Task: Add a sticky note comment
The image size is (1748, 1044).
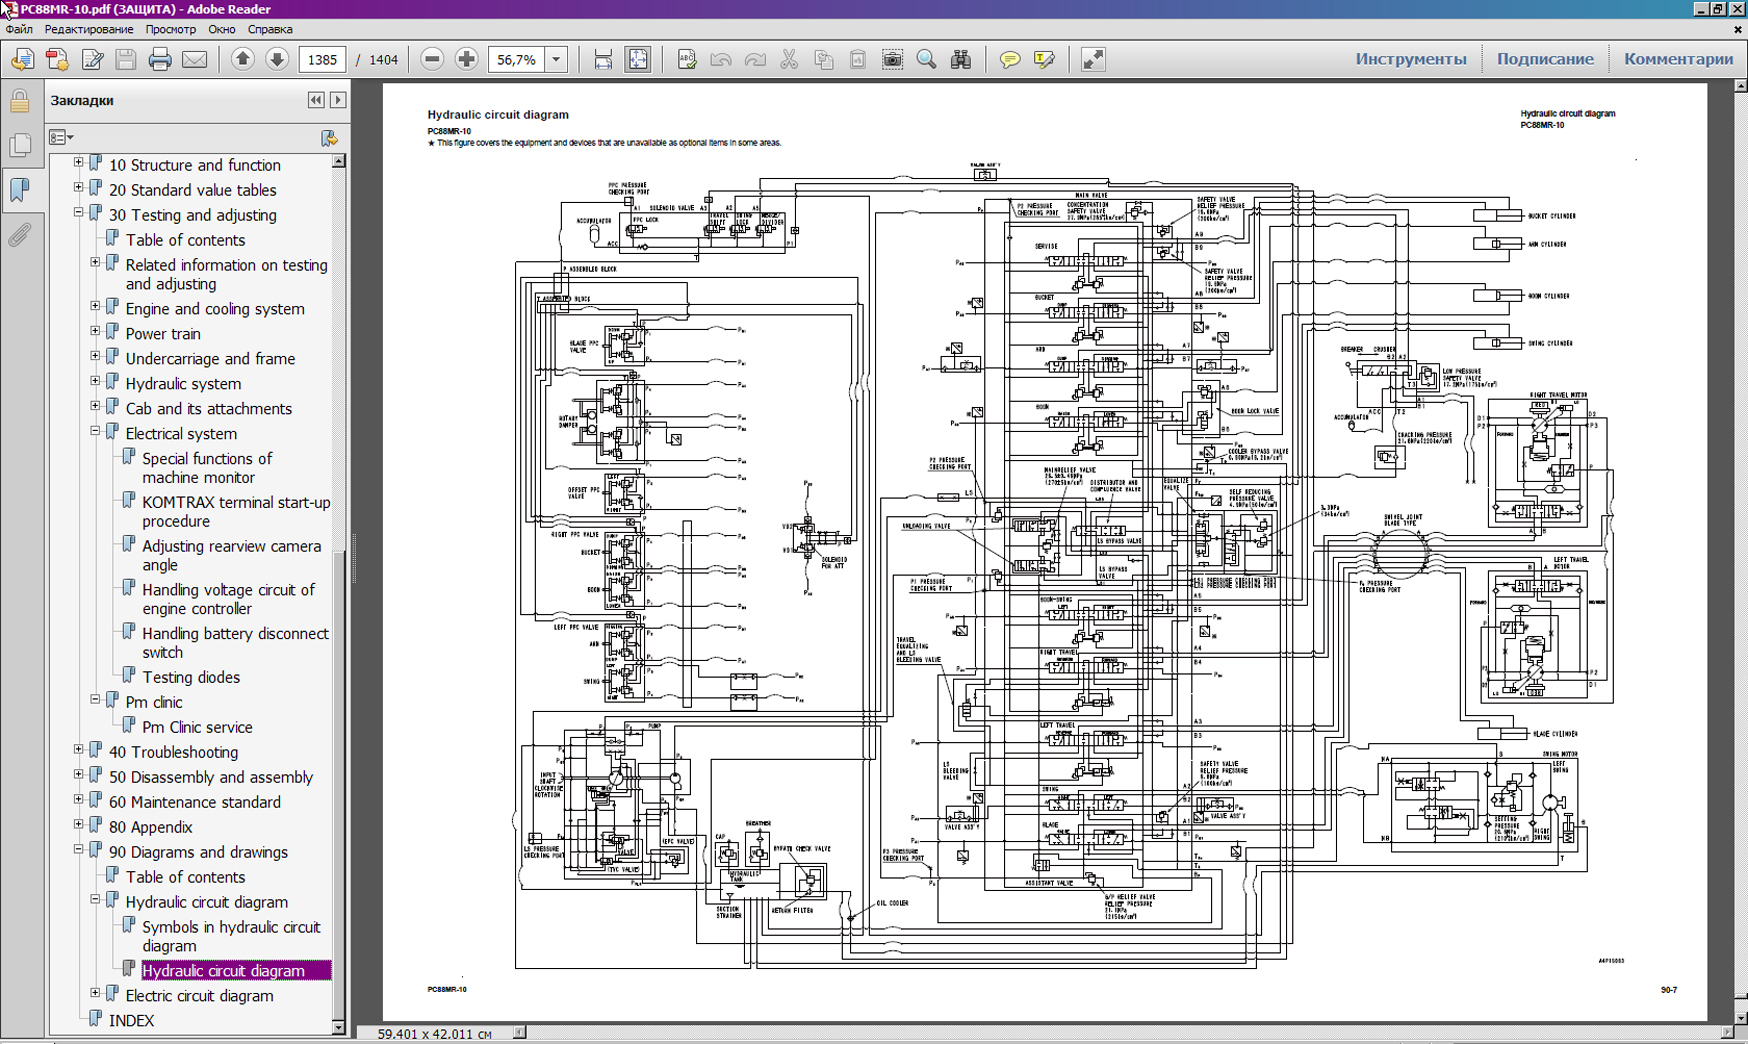Action: pos(1010,60)
